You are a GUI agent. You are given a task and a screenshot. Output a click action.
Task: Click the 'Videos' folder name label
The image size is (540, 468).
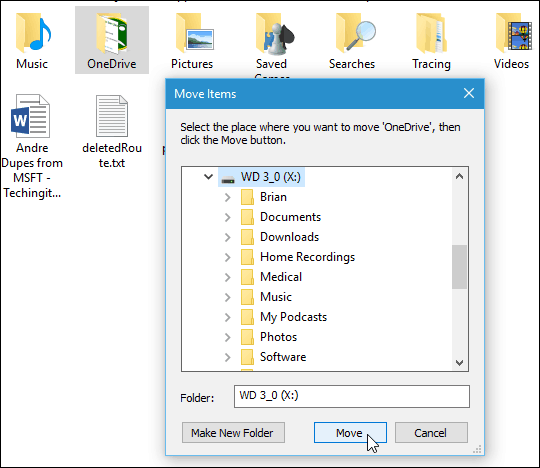511,64
